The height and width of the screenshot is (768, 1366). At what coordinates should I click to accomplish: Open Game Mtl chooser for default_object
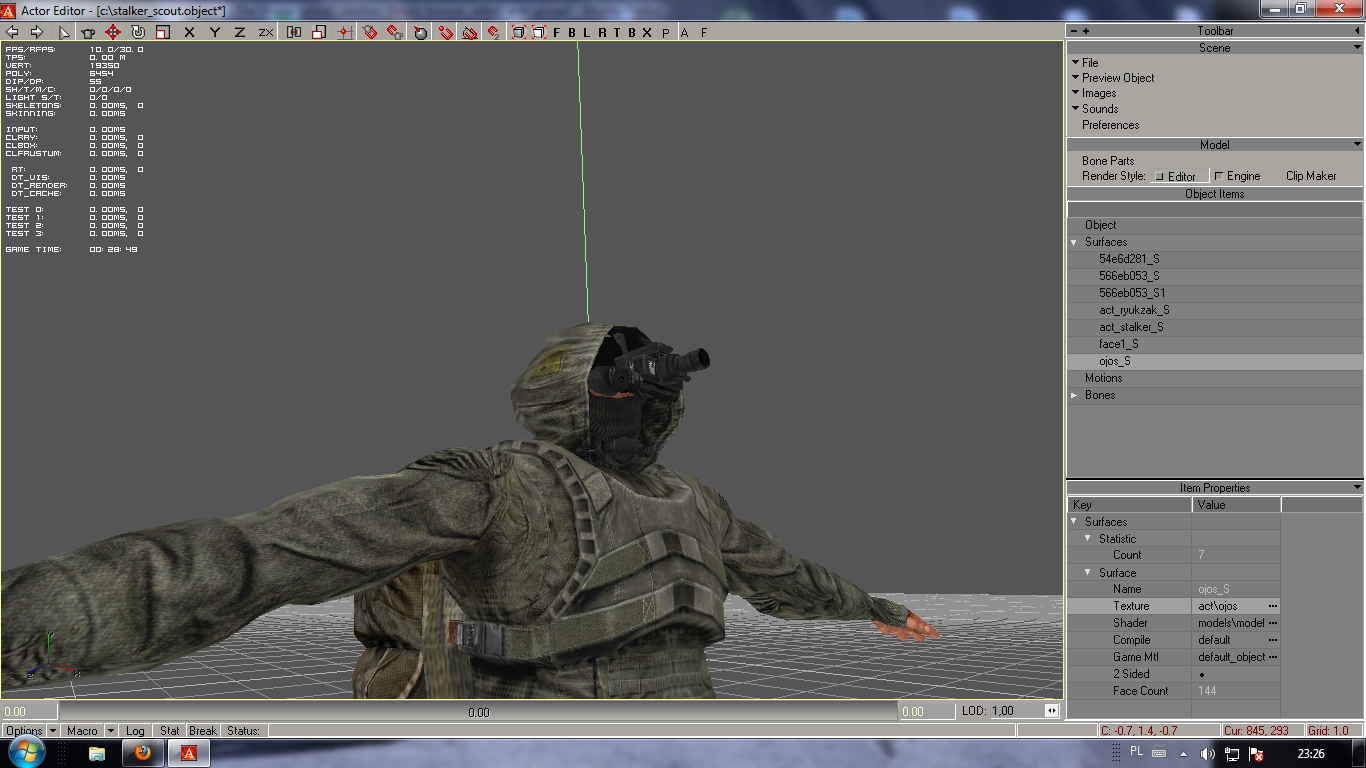click(x=1273, y=657)
